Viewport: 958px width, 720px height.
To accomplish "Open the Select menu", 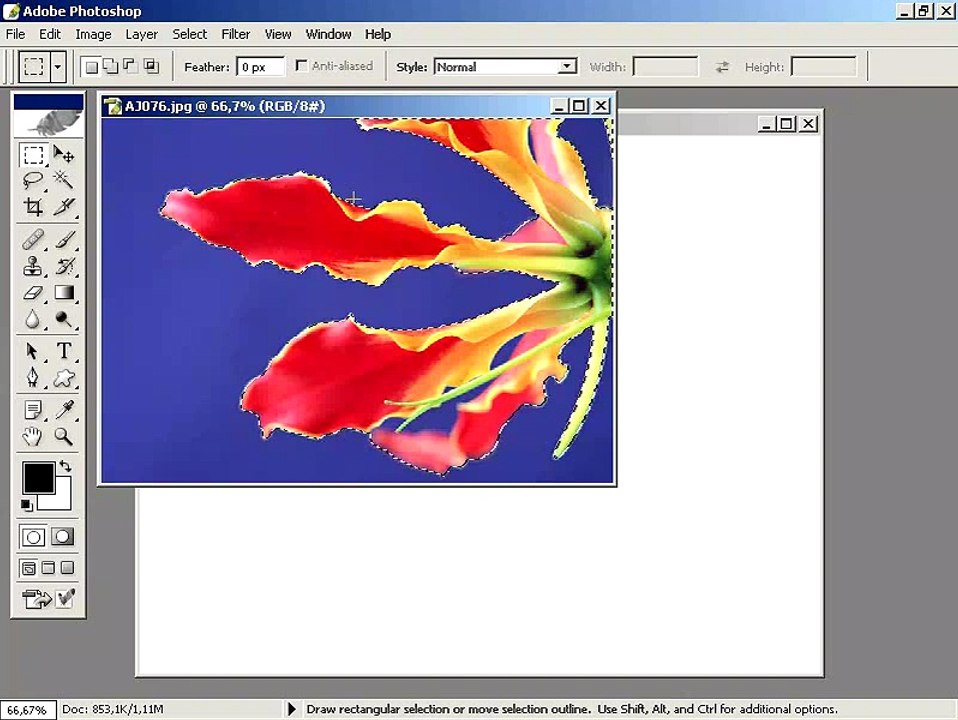I will 189,34.
